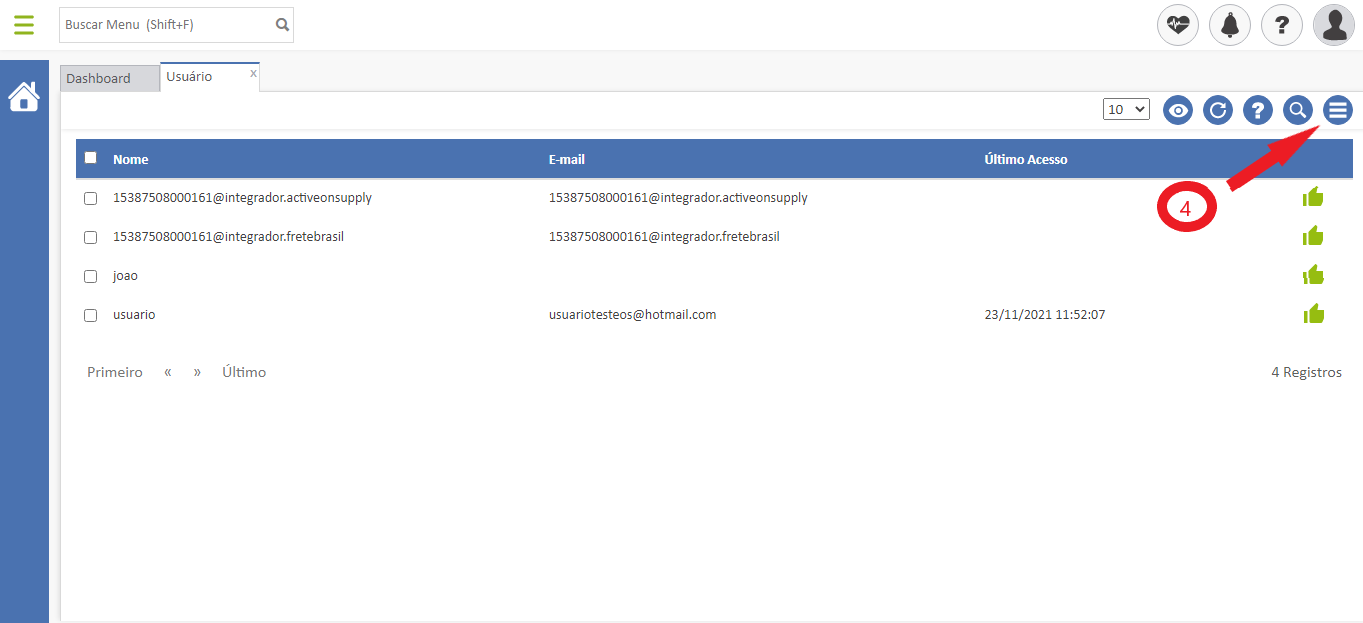Image resolution: width=1363 pixels, height=623 pixels.
Task: Go to home via sidebar house icon
Action: [x=24, y=97]
